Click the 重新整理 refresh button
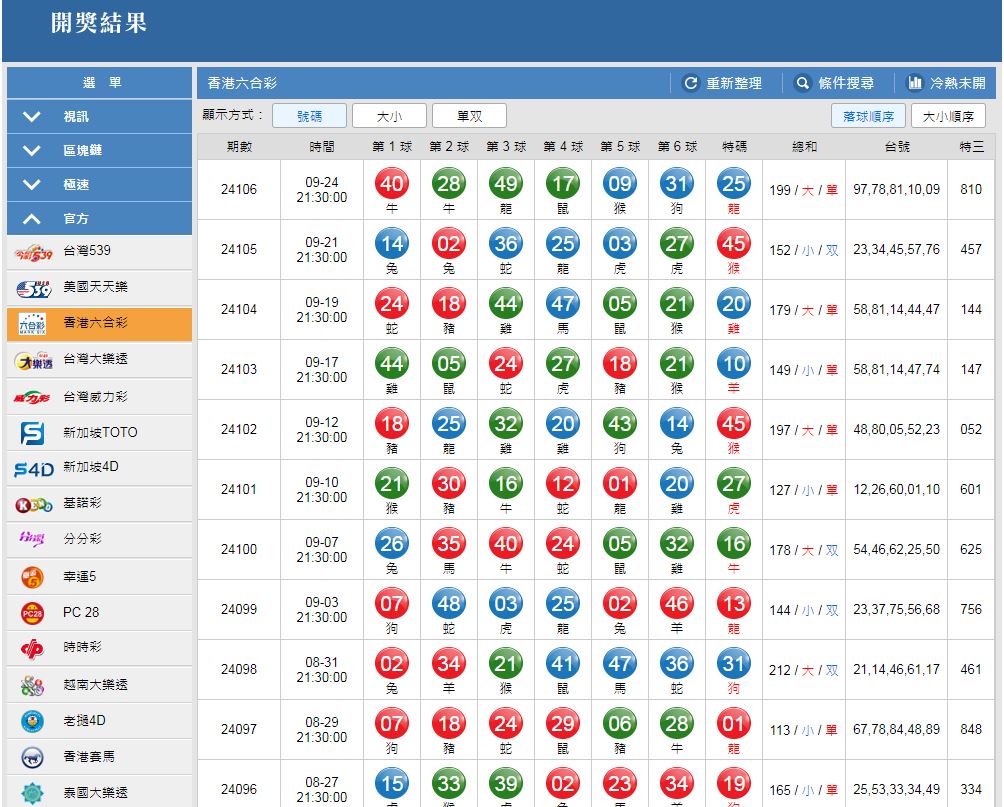This screenshot has width=1004, height=807. pos(723,84)
